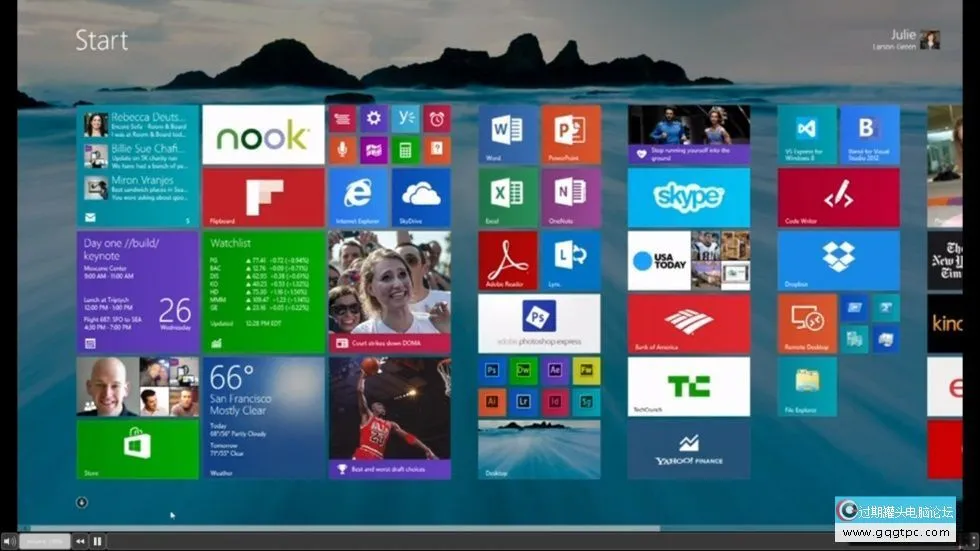Click the rewind button in player
This screenshot has width=980, height=551.
(x=80, y=541)
